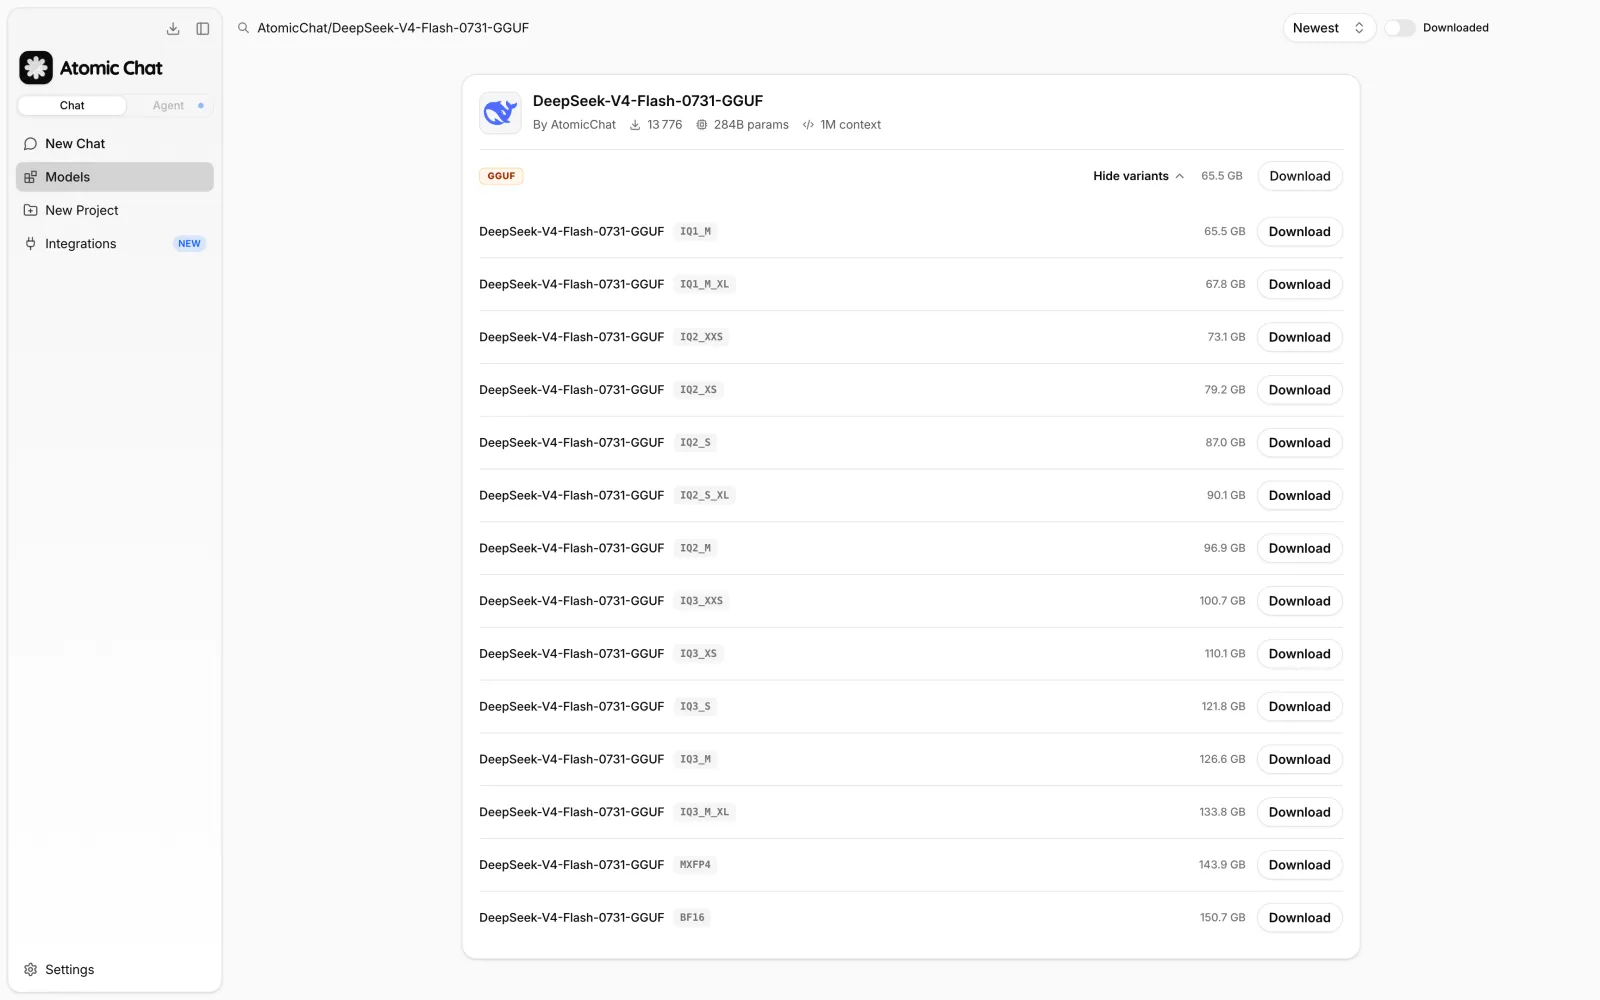Image resolution: width=1600 pixels, height=1000 pixels.
Task: Switch to the Chat tab
Action: coord(72,105)
